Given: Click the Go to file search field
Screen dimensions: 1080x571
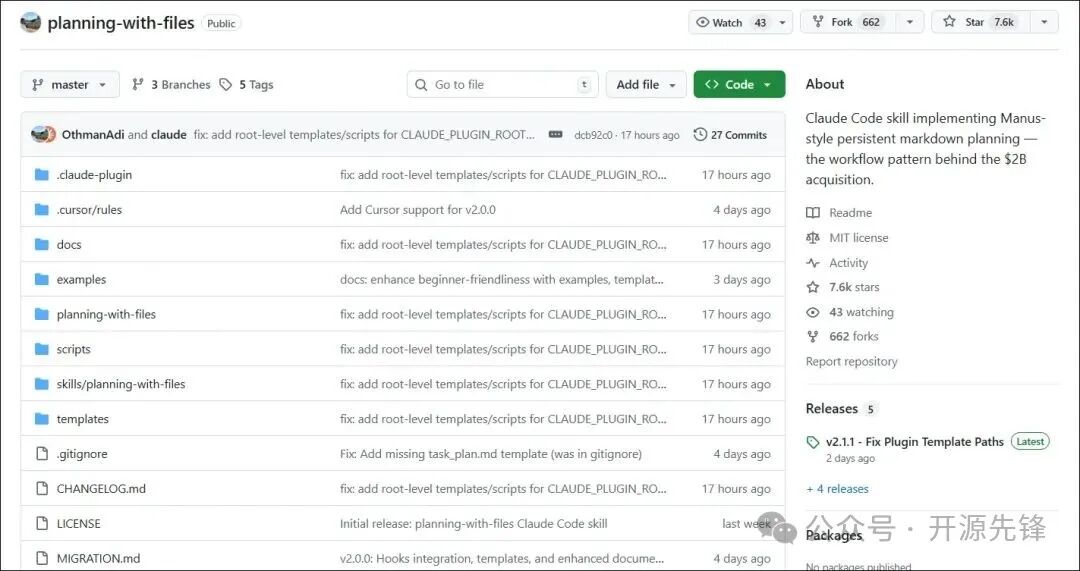Looking at the screenshot, I should click(503, 85).
